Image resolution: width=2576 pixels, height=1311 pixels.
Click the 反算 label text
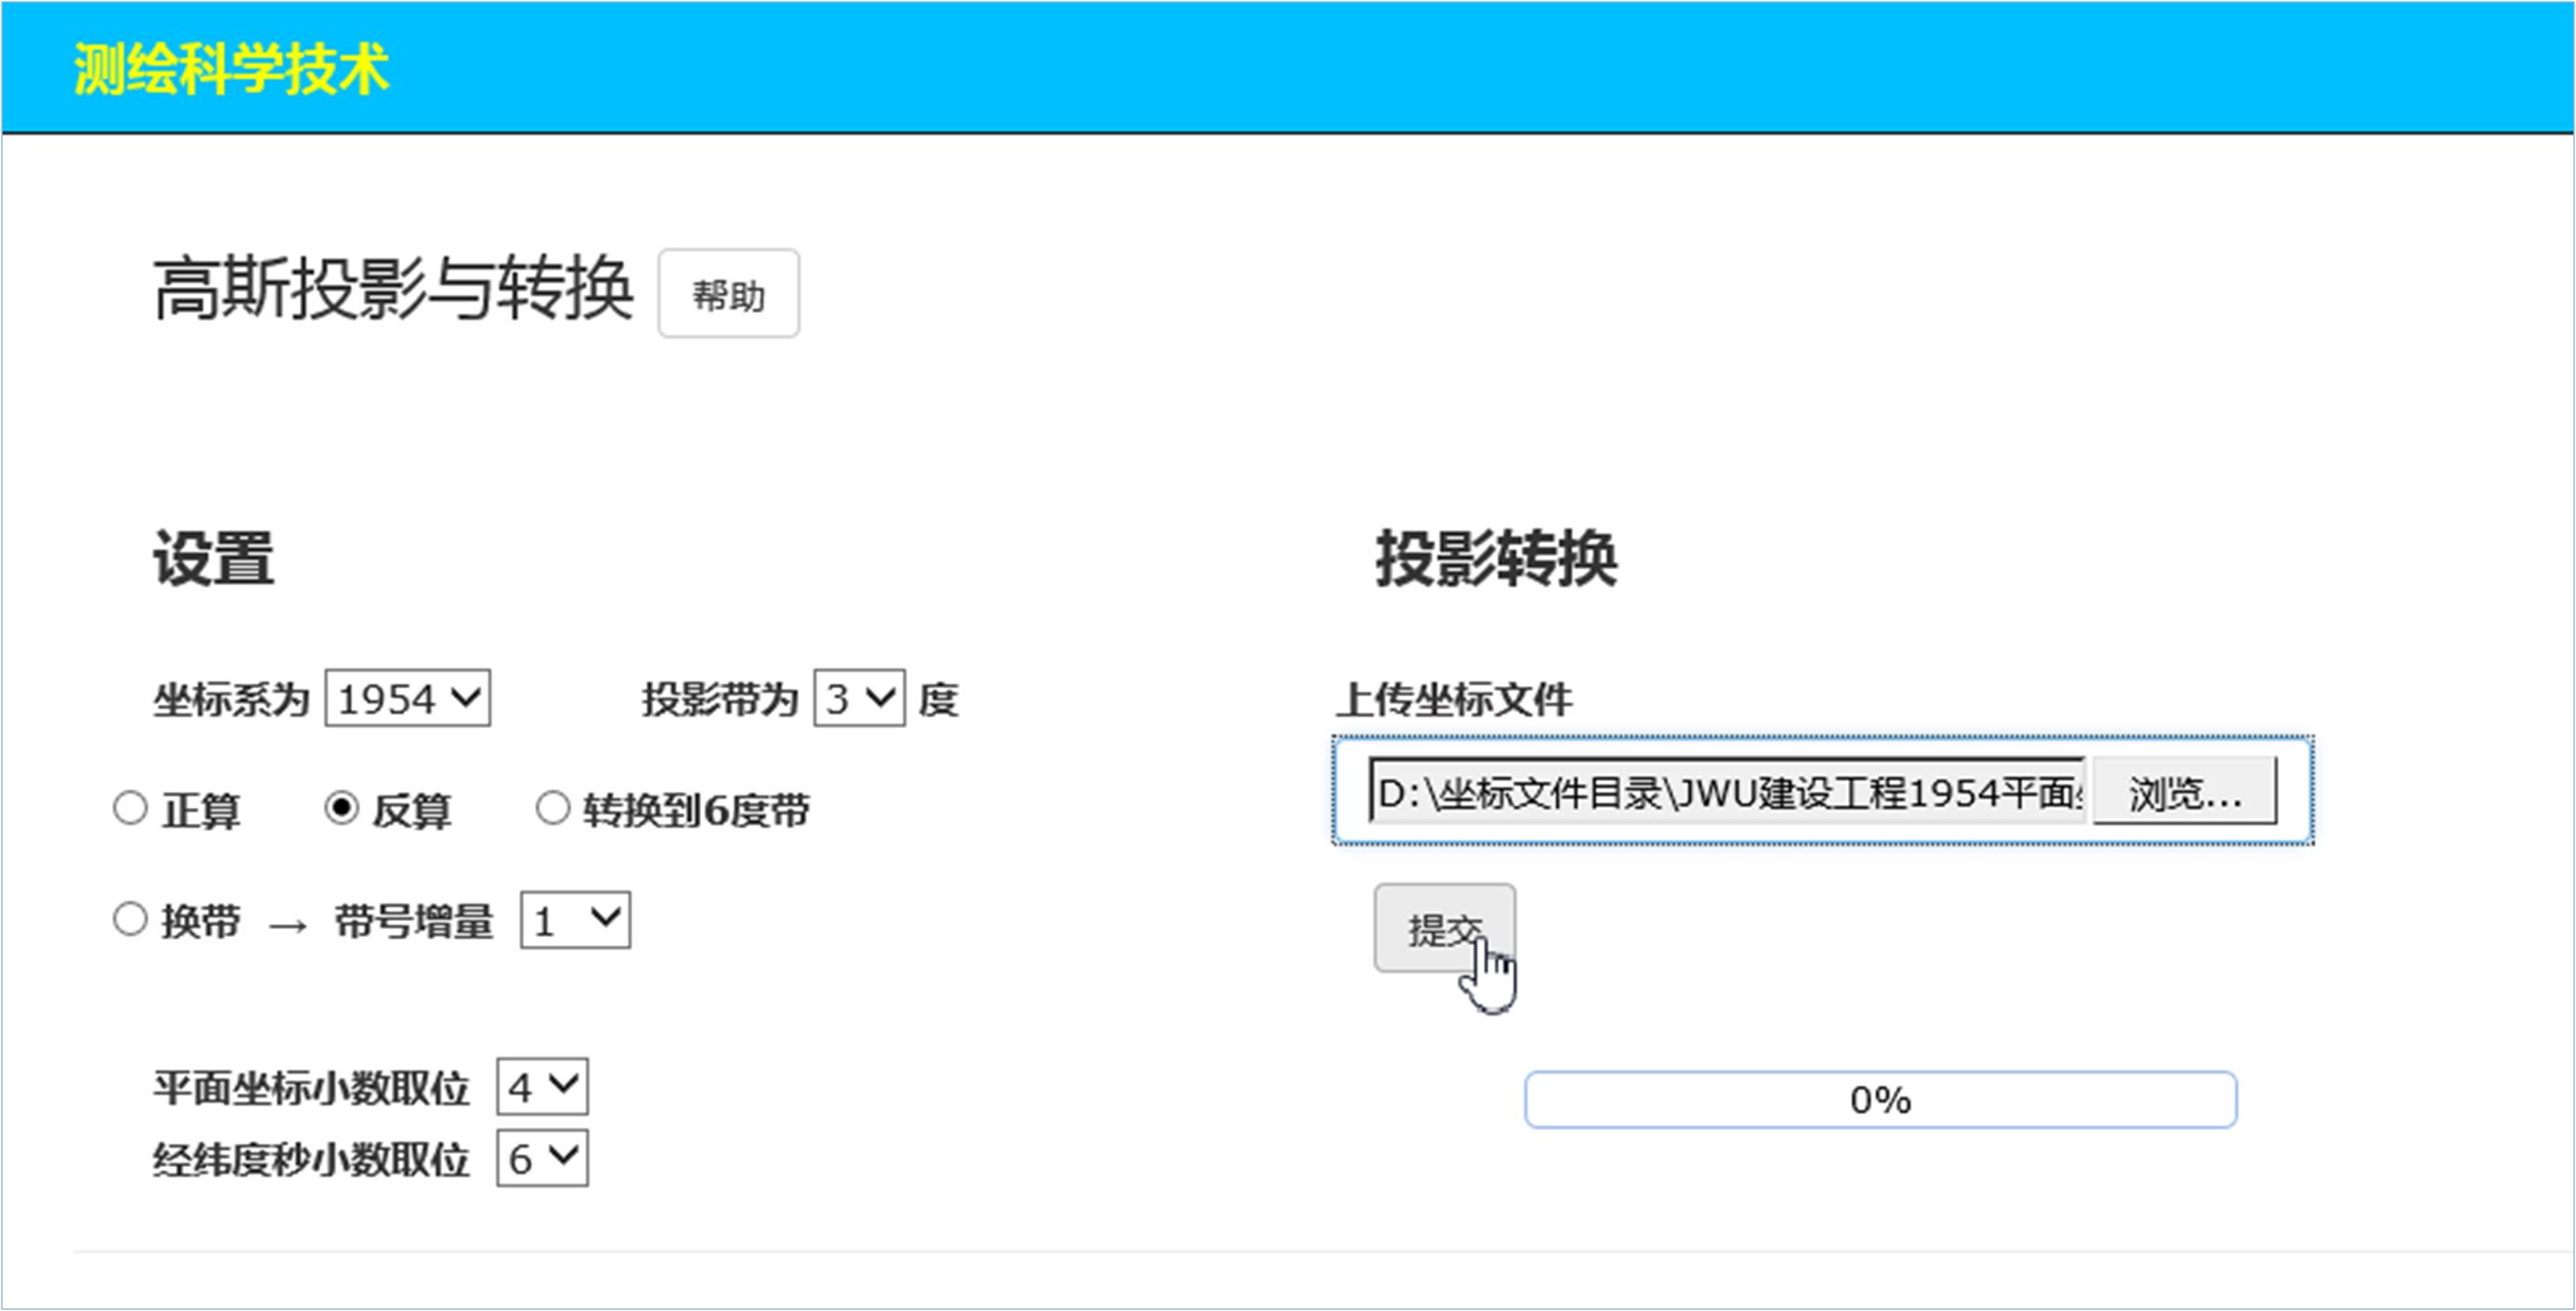pos(411,810)
